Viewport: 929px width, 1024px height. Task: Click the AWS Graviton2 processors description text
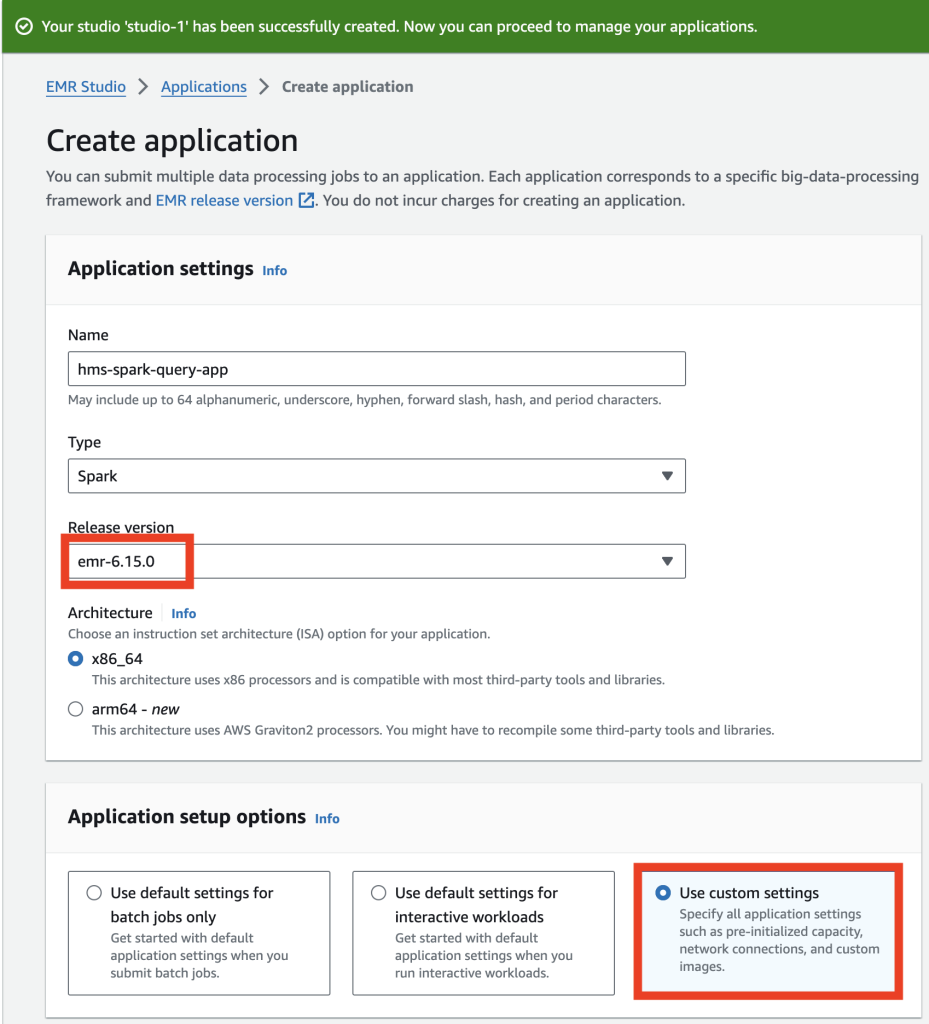pyautogui.click(x=433, y=730)
